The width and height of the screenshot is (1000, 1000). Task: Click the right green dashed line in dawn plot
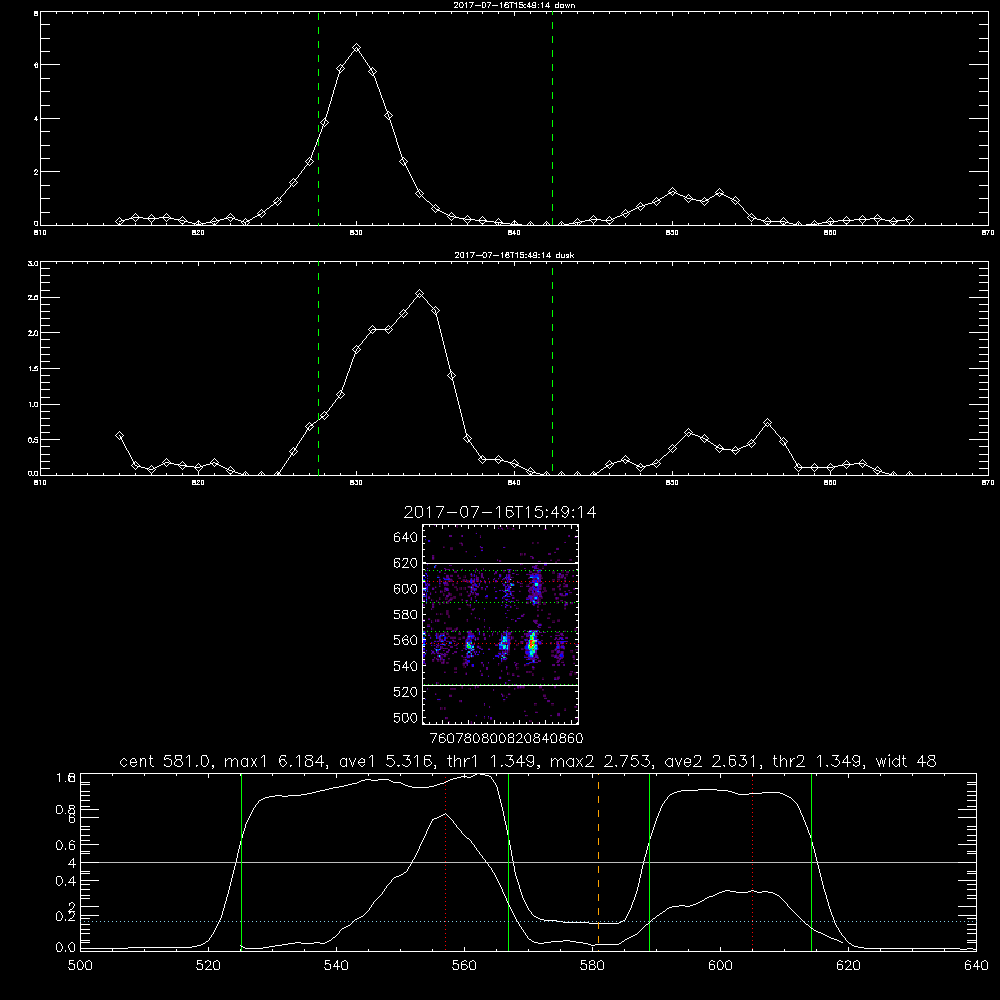(x=552, y=118)
